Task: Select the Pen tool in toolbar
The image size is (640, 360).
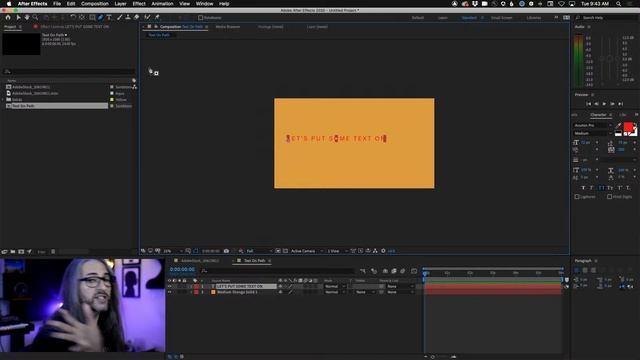Action: (100, 18)
